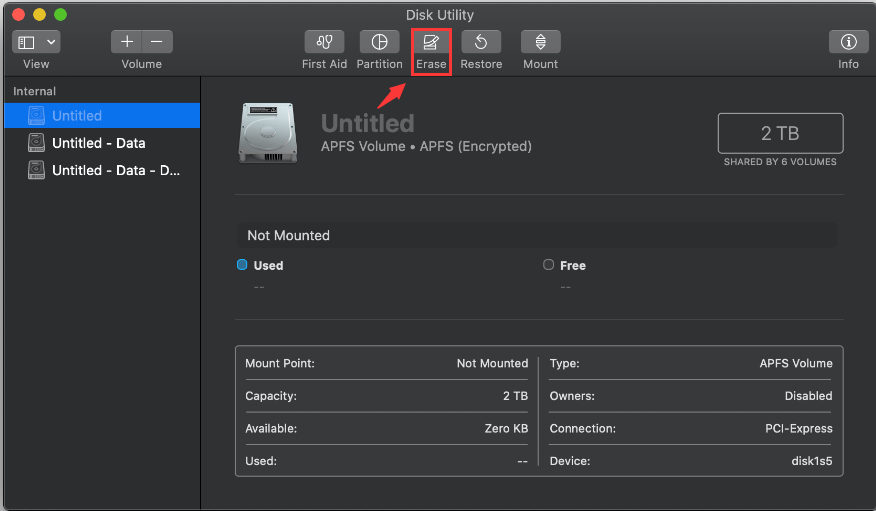The height and width of the screenshot is (511, 876).
Task: Click the Used blue legend indicator
Action: 242,265
